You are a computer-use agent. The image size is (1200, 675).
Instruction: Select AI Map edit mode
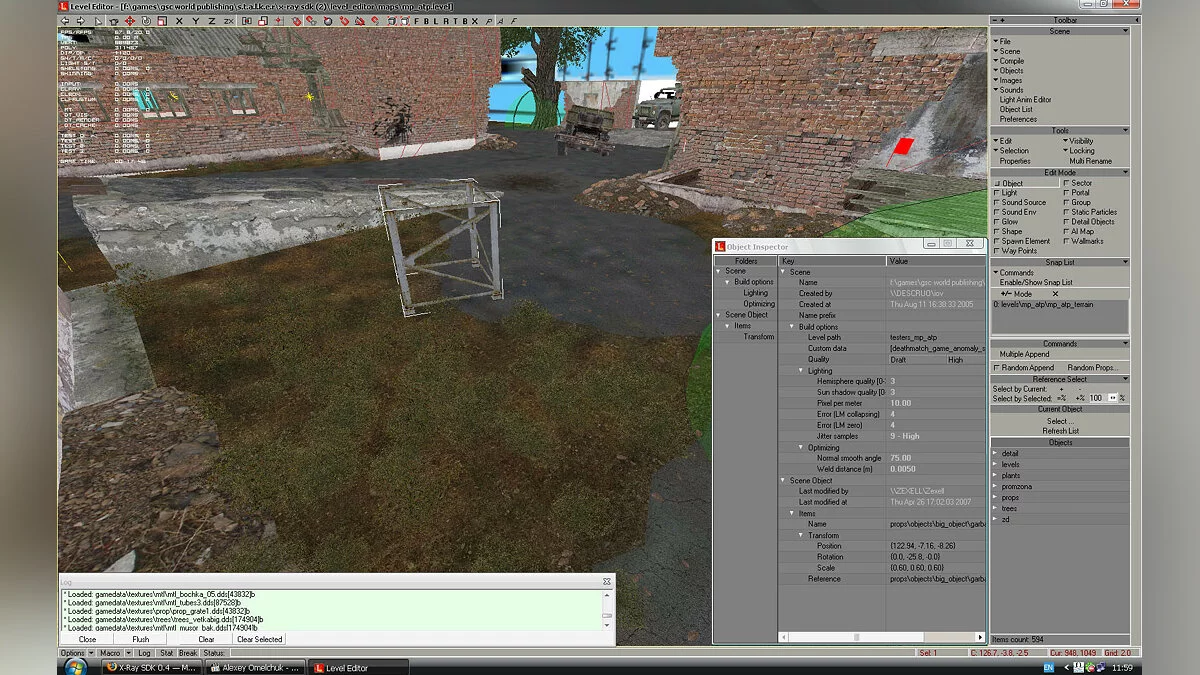click(x=1079, y=231)
